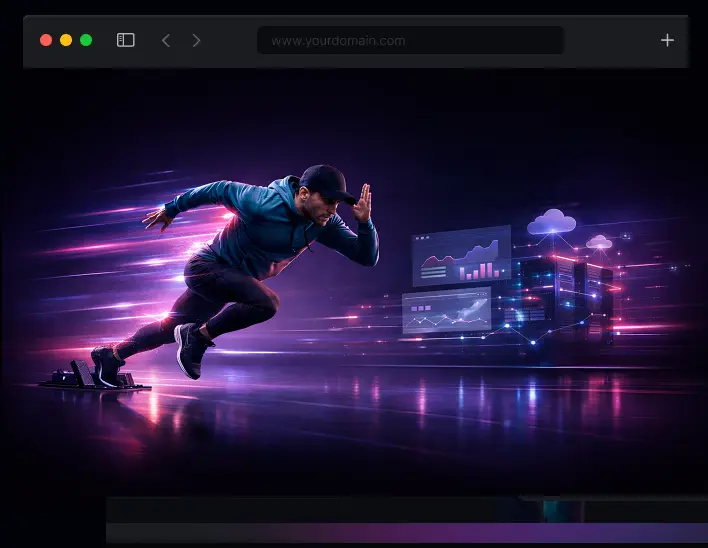Open a new tab with plus icon
This screenshot has height=548, width=708.
(667, 40)
